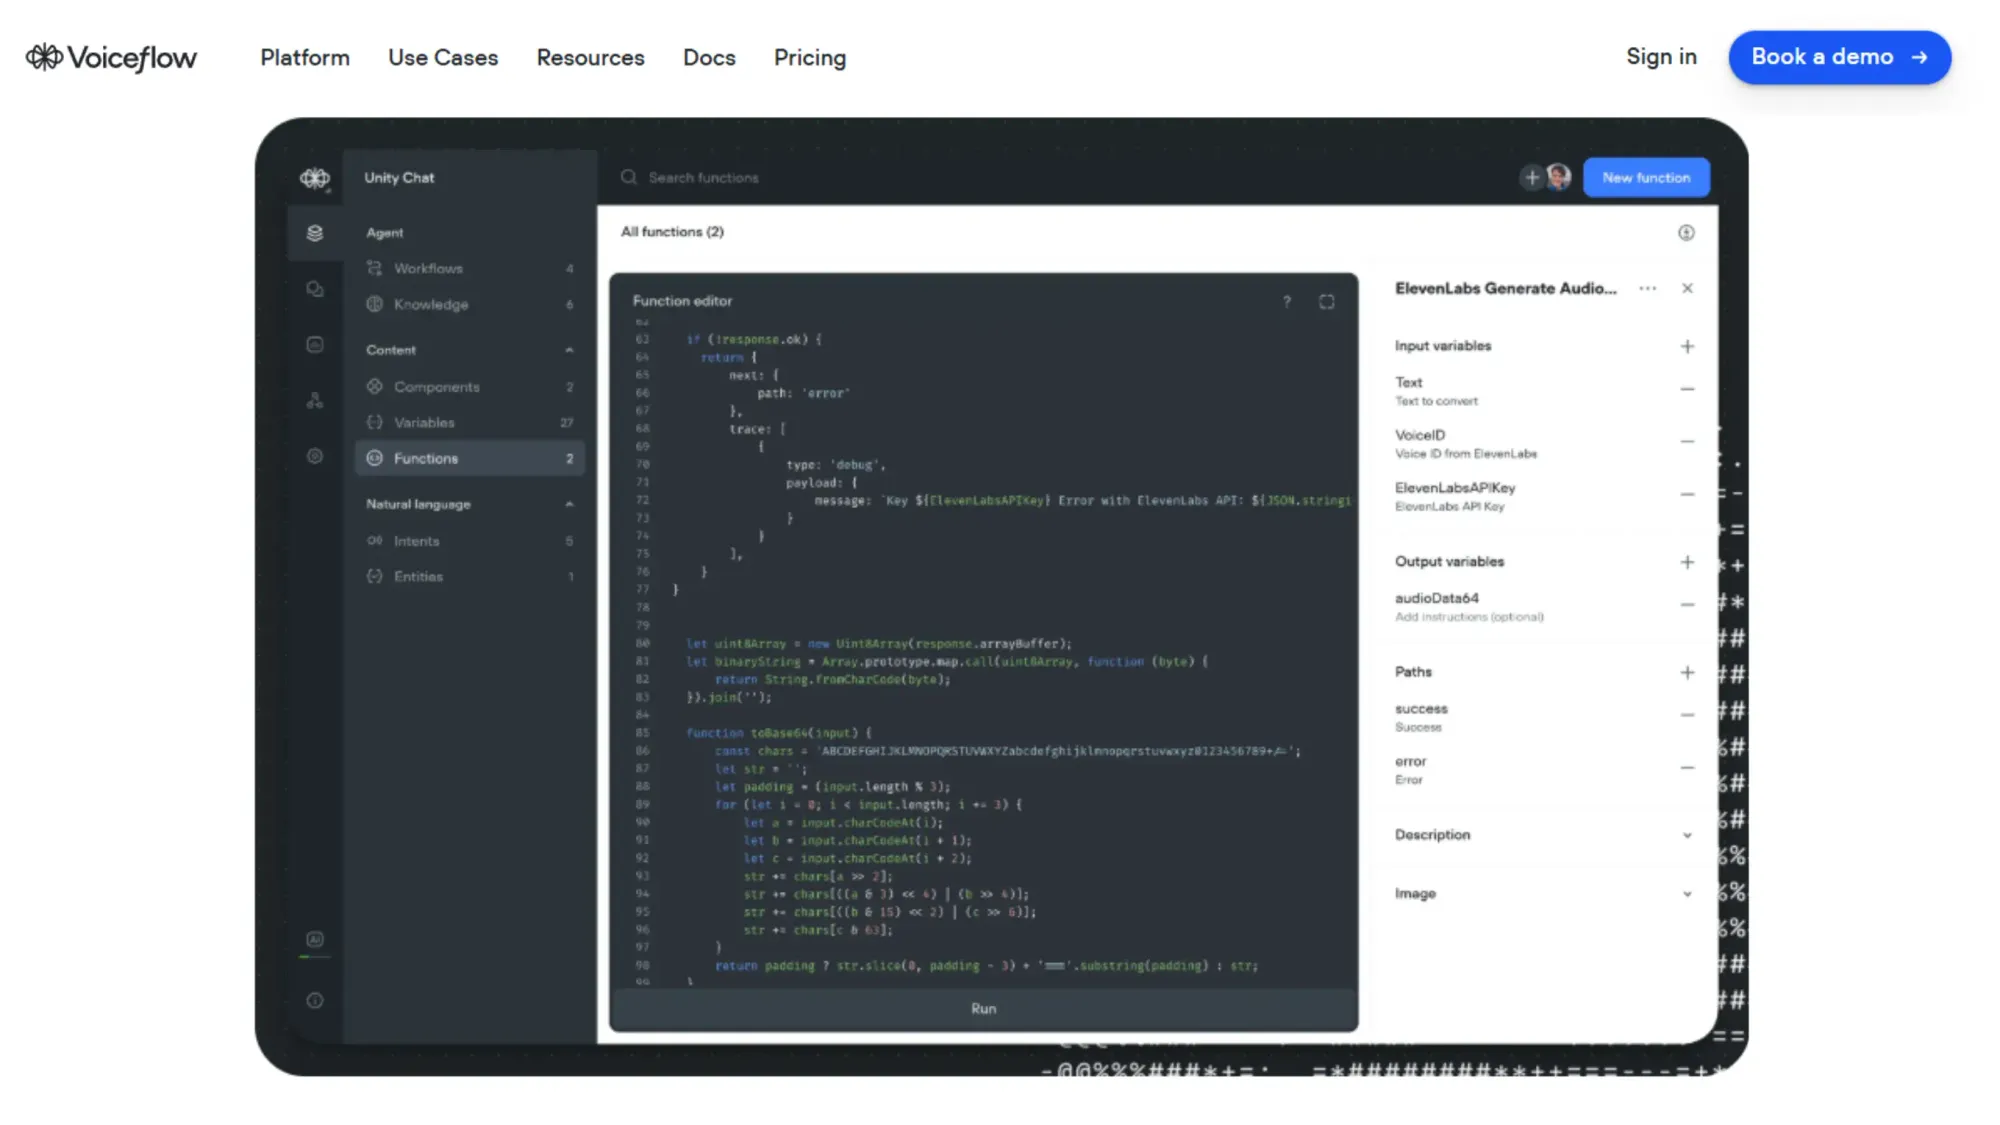
Task: Open the Entities panel
Action: pos(418,576)
